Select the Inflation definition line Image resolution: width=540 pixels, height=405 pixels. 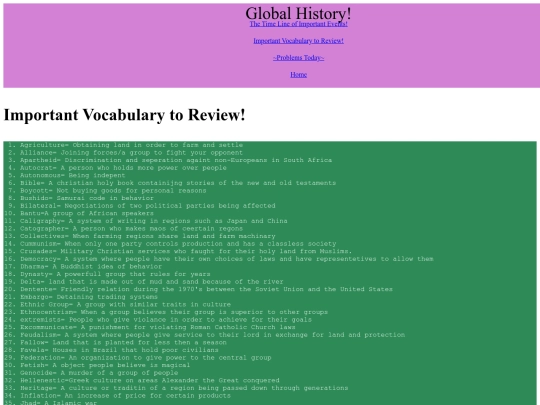point(125,395)
